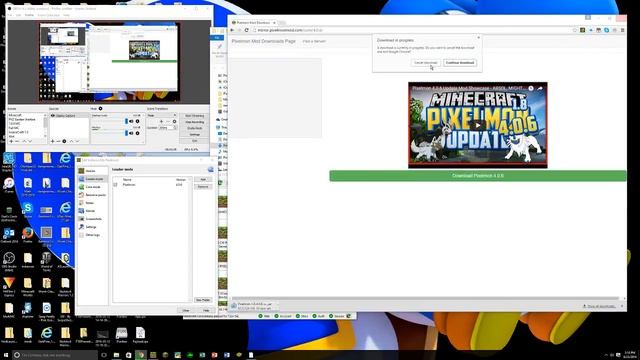Click Start Streaming in OBS
The image size is (640, 360).
pos(194,116)
